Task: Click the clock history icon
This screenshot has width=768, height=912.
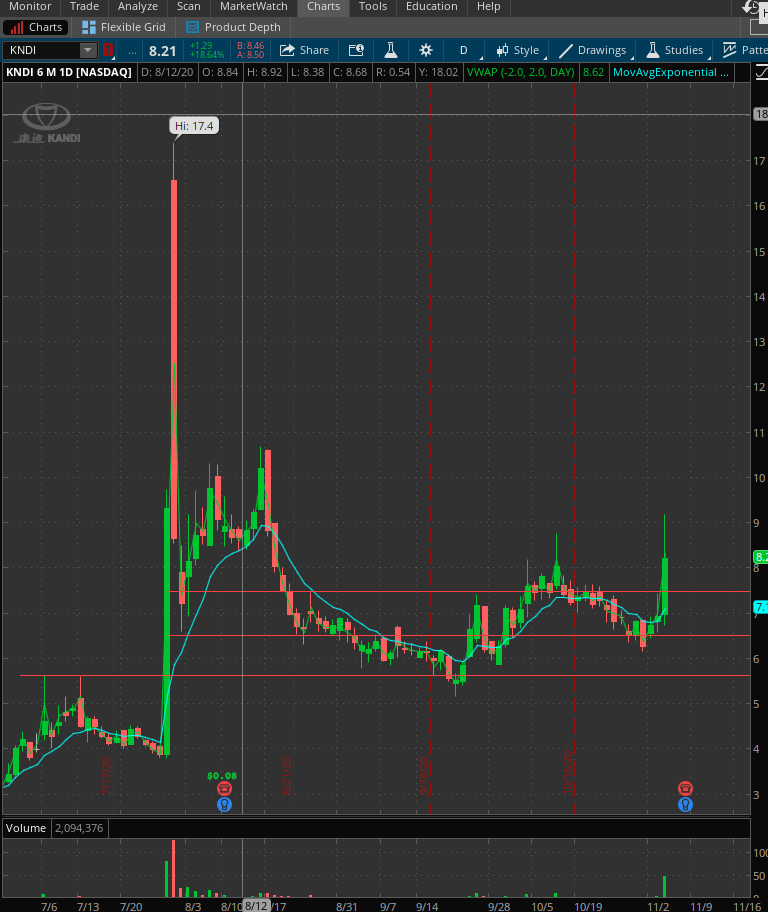Action: point(751,7)
